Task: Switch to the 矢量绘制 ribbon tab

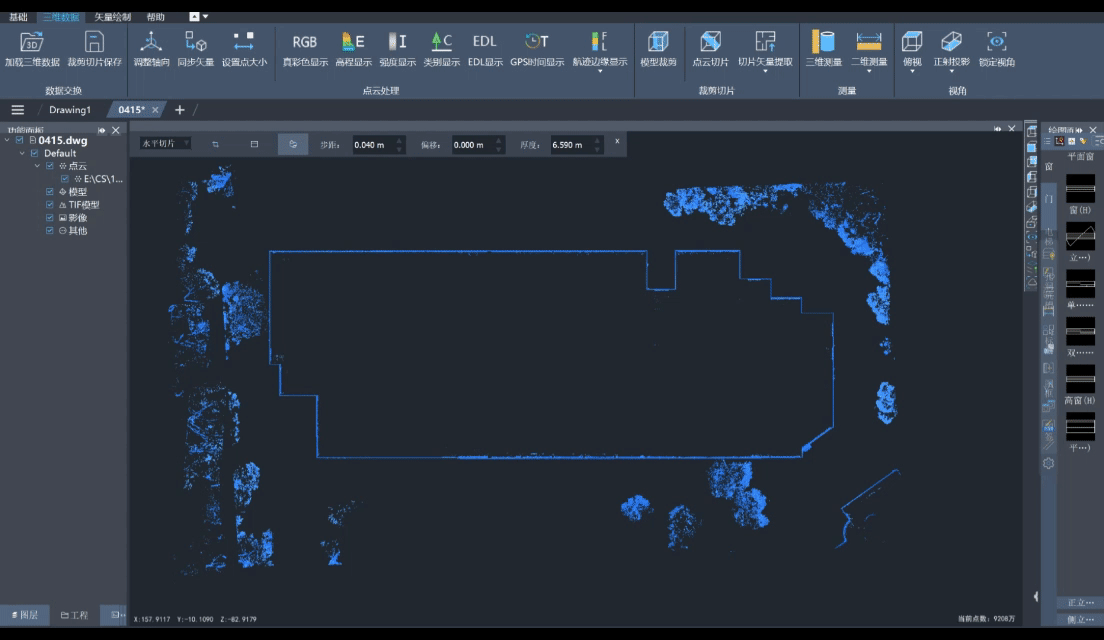Action: point(112,17)
